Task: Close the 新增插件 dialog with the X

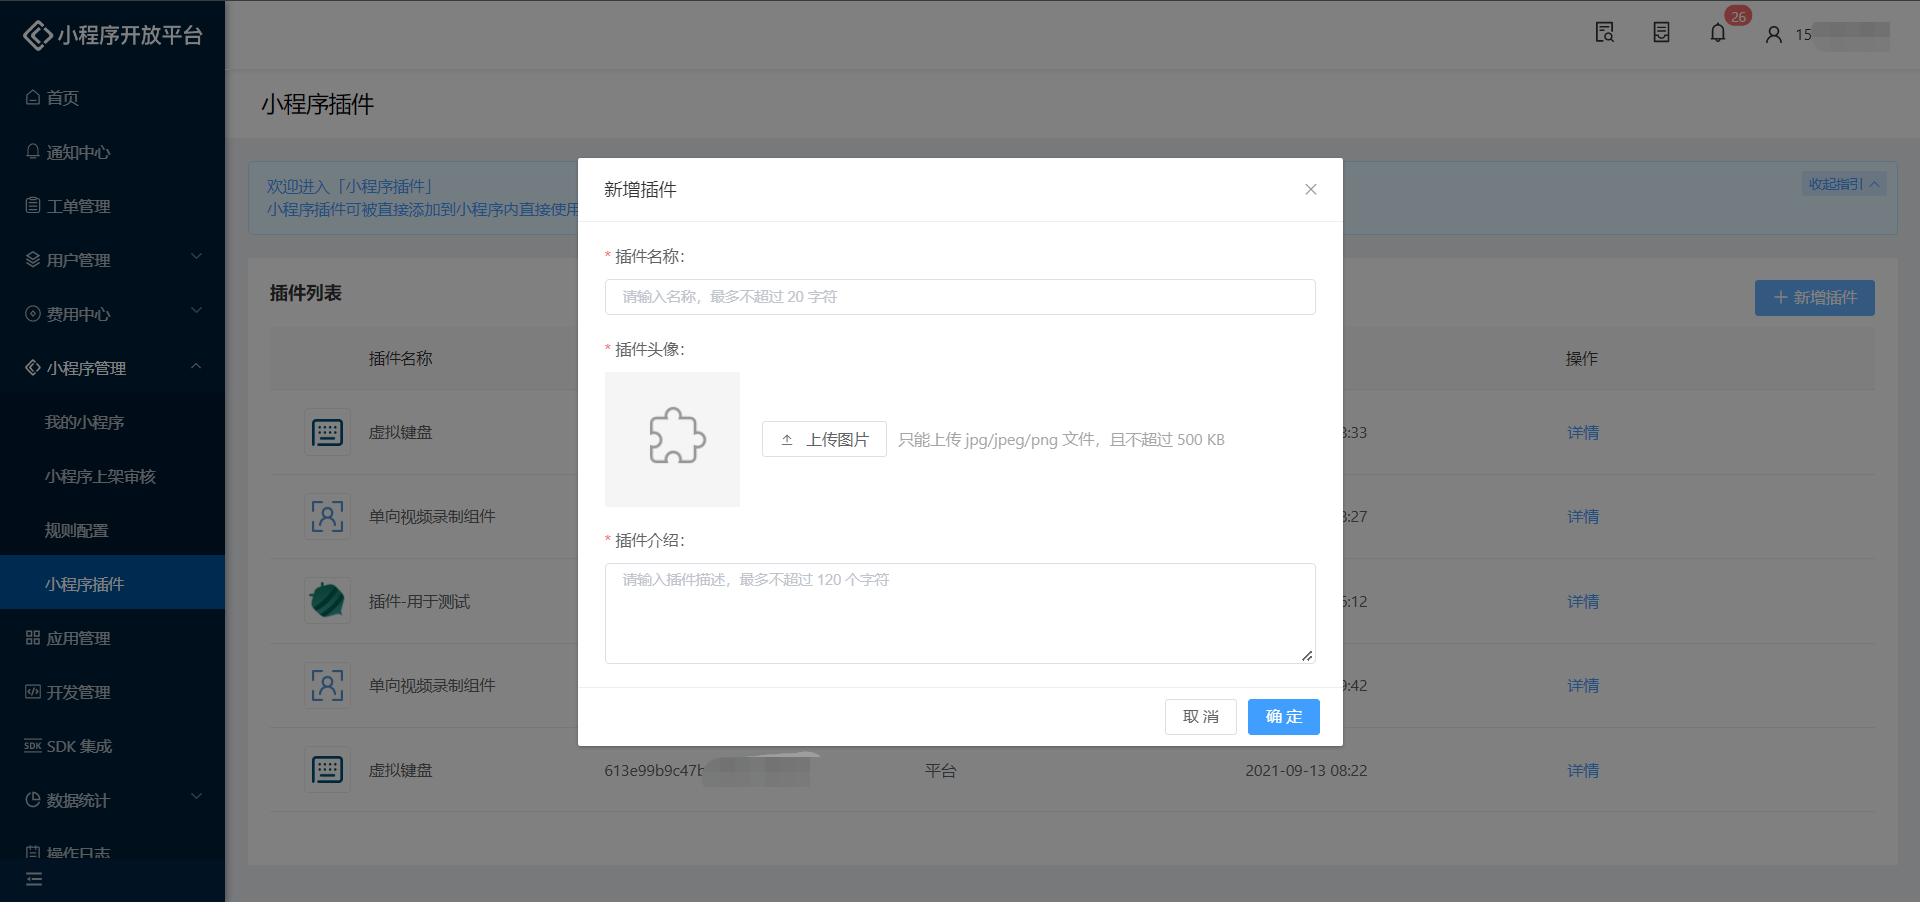Action: (1310, 189)
